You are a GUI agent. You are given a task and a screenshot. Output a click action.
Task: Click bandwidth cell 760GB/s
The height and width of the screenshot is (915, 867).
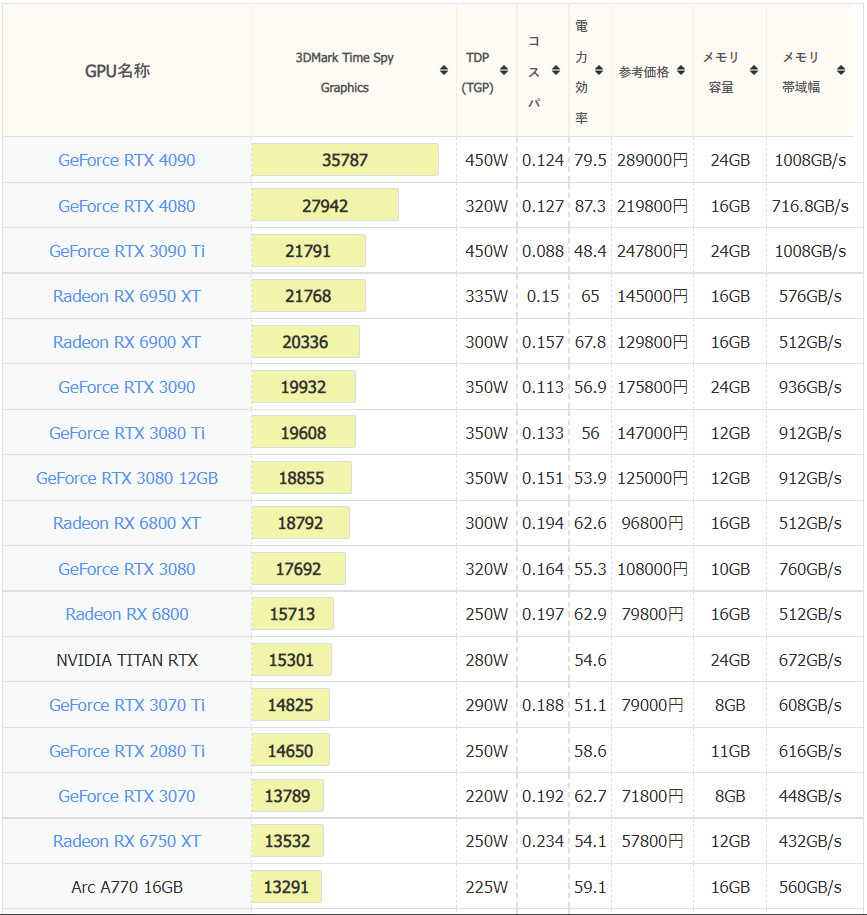pos(810,569)
